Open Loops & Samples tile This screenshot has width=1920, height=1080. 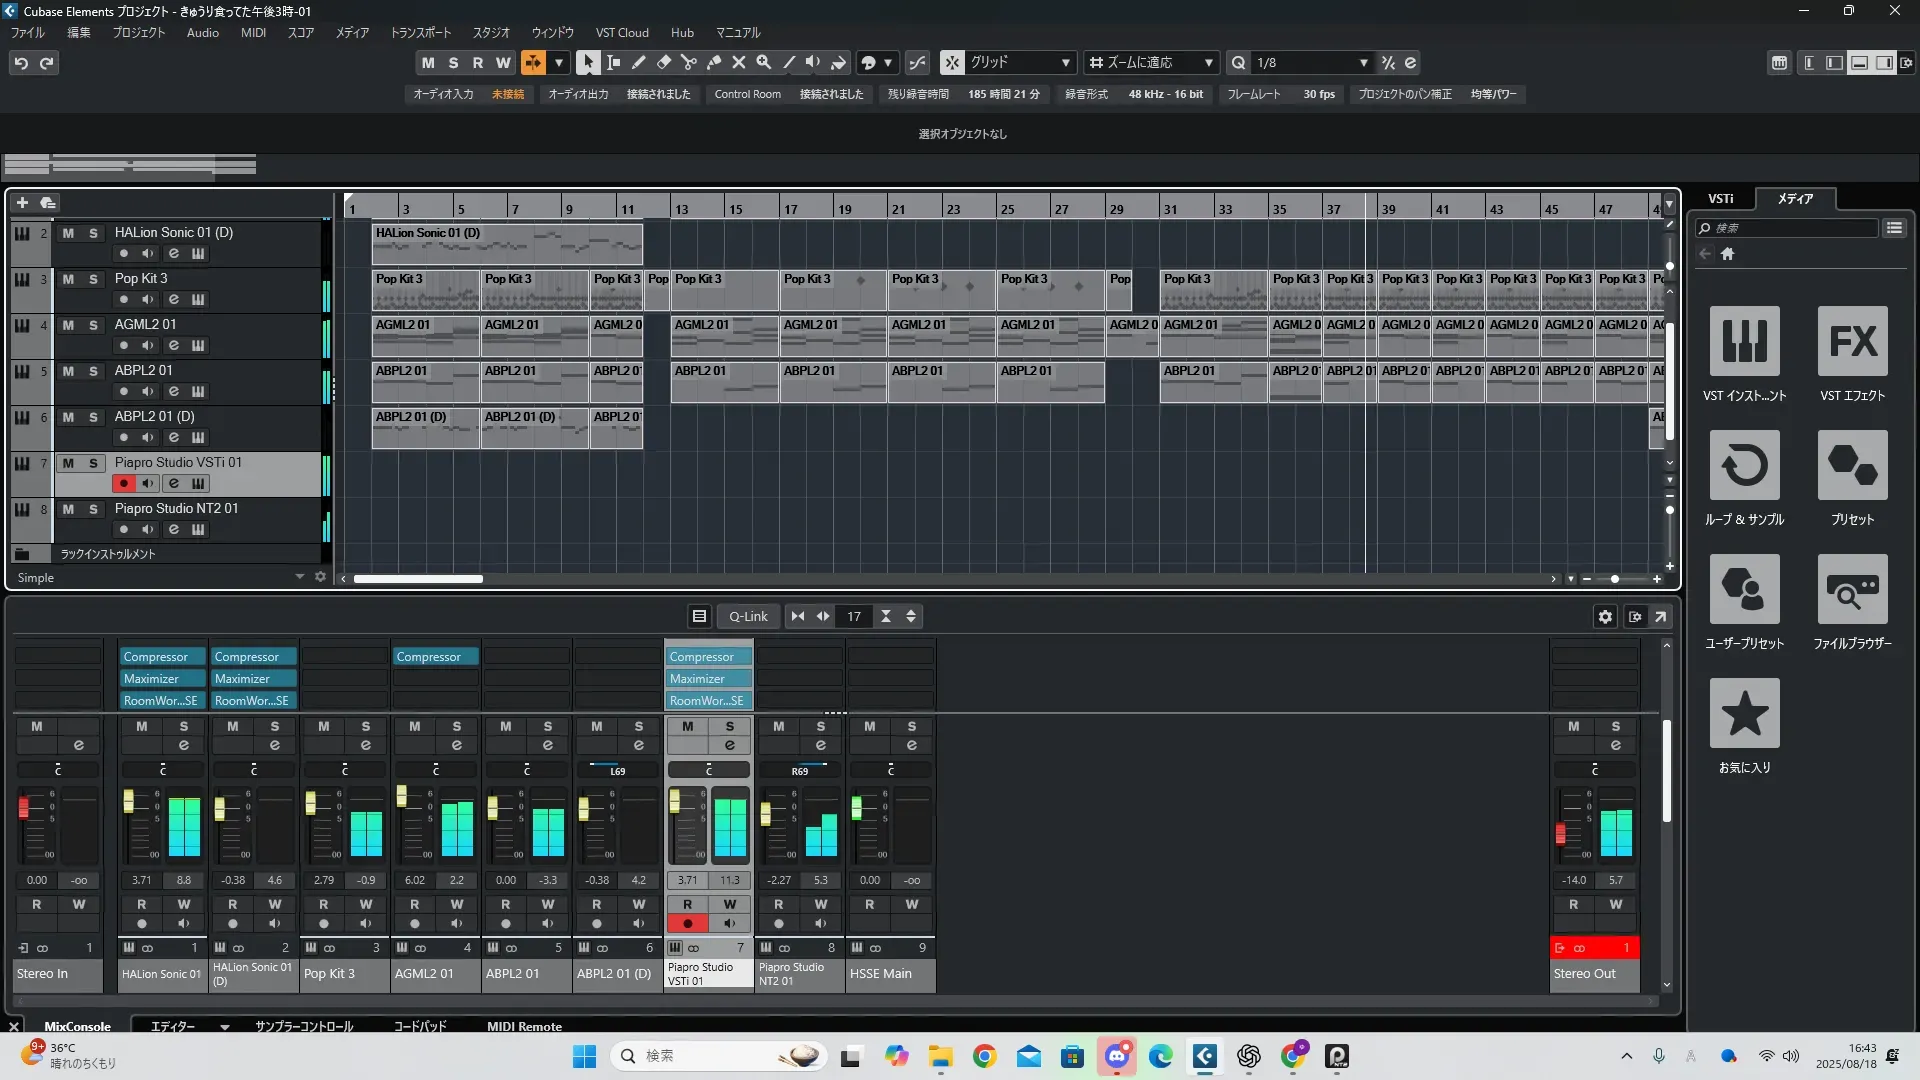pyautogui.click(x=1744, y=465)
